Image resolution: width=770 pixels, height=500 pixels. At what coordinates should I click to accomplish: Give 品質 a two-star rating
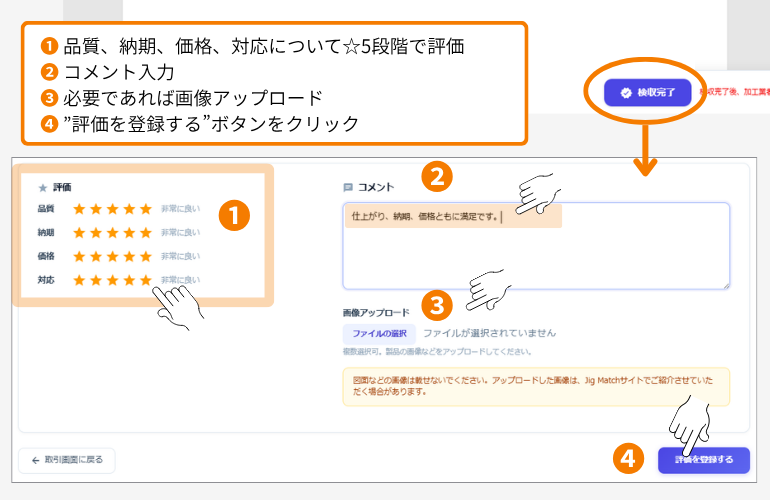96,209
